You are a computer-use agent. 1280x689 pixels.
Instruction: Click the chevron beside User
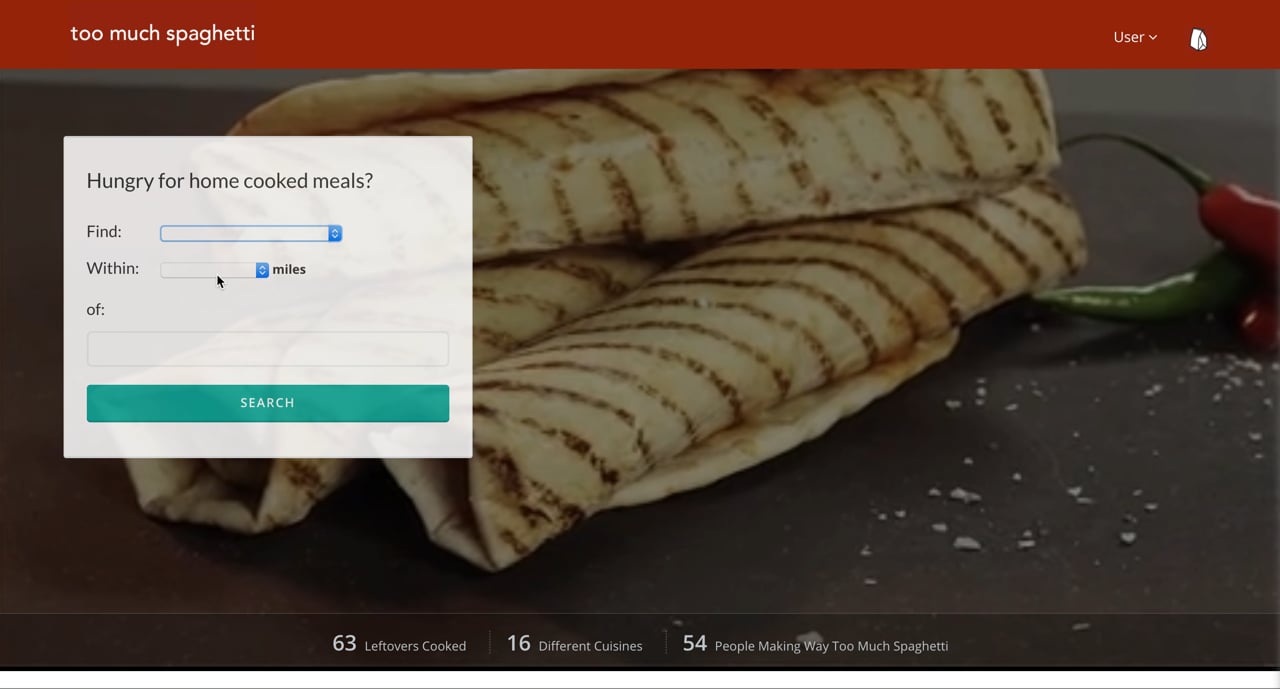click(1153, 37)
